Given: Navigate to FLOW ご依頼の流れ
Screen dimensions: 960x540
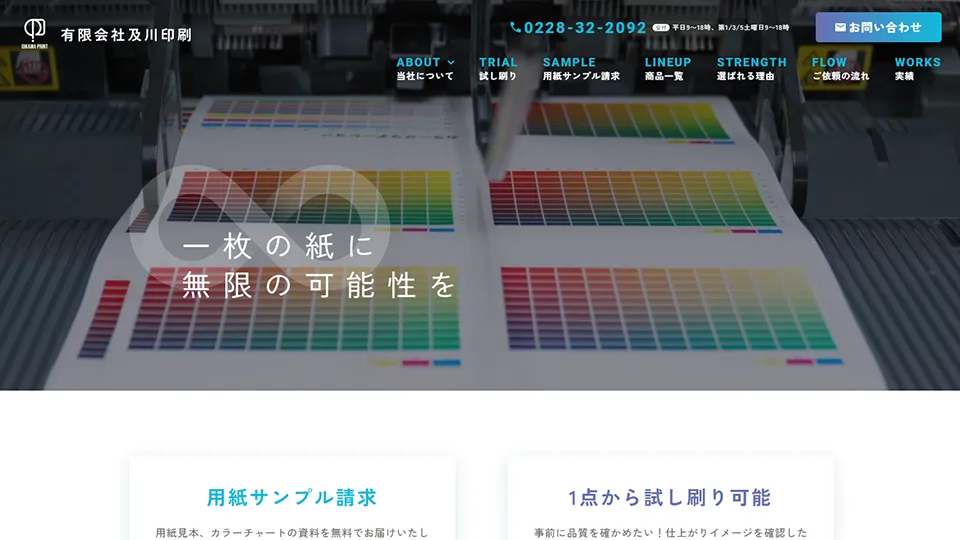Looking at the screenshot, I should [840, 68].
